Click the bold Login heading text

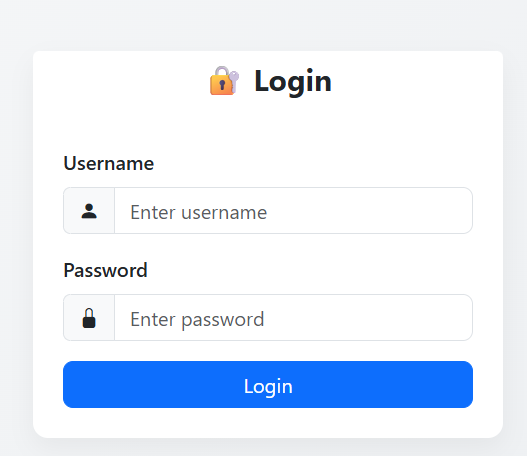pos(293,81)
